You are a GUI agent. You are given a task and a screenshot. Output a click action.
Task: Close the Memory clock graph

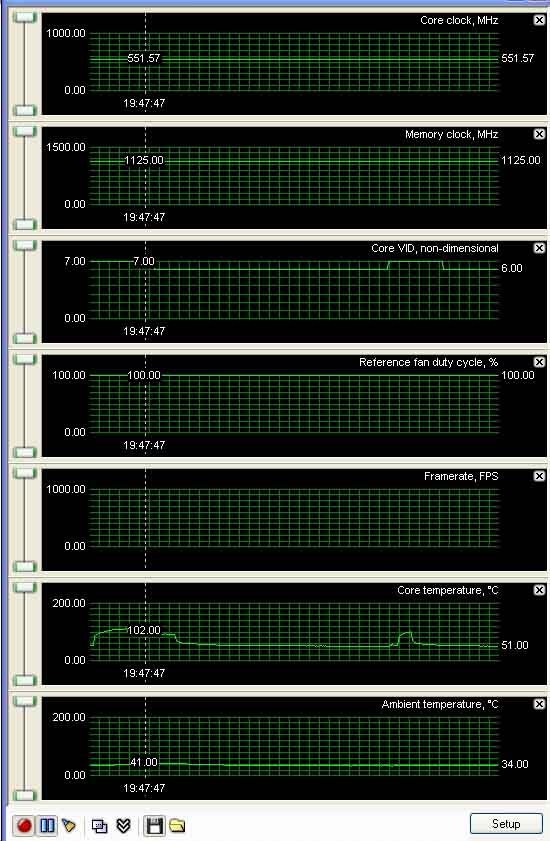tap(539, 134)
